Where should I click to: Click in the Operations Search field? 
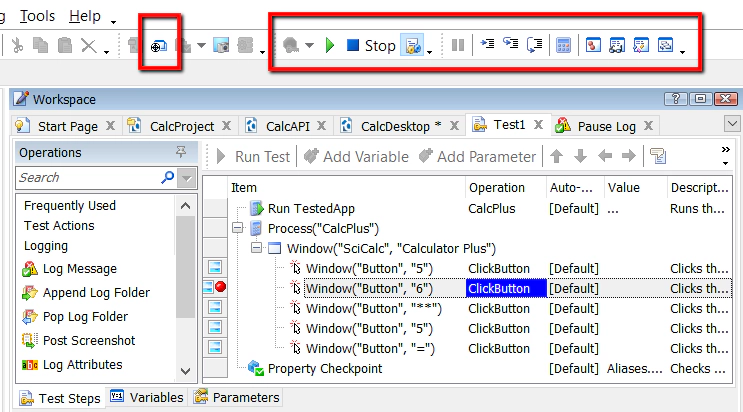(88, 177)
